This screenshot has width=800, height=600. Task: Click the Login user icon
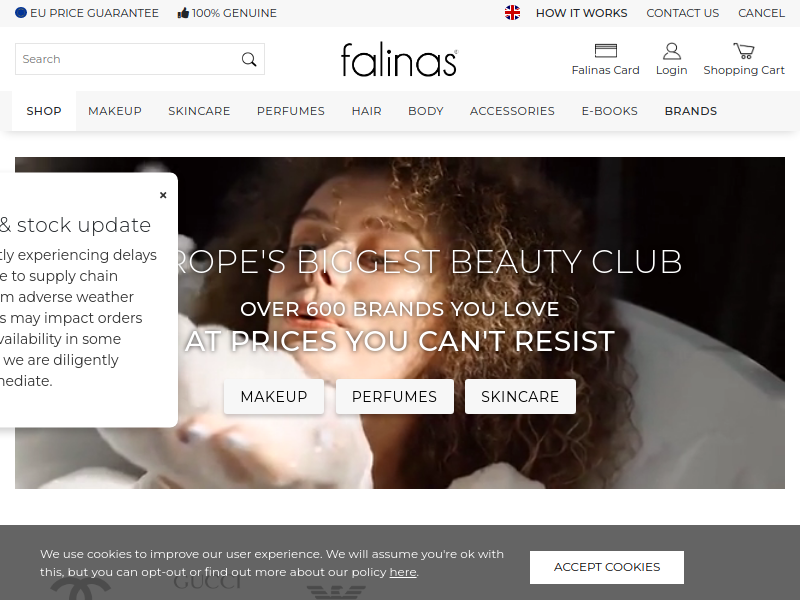point(671,51)
